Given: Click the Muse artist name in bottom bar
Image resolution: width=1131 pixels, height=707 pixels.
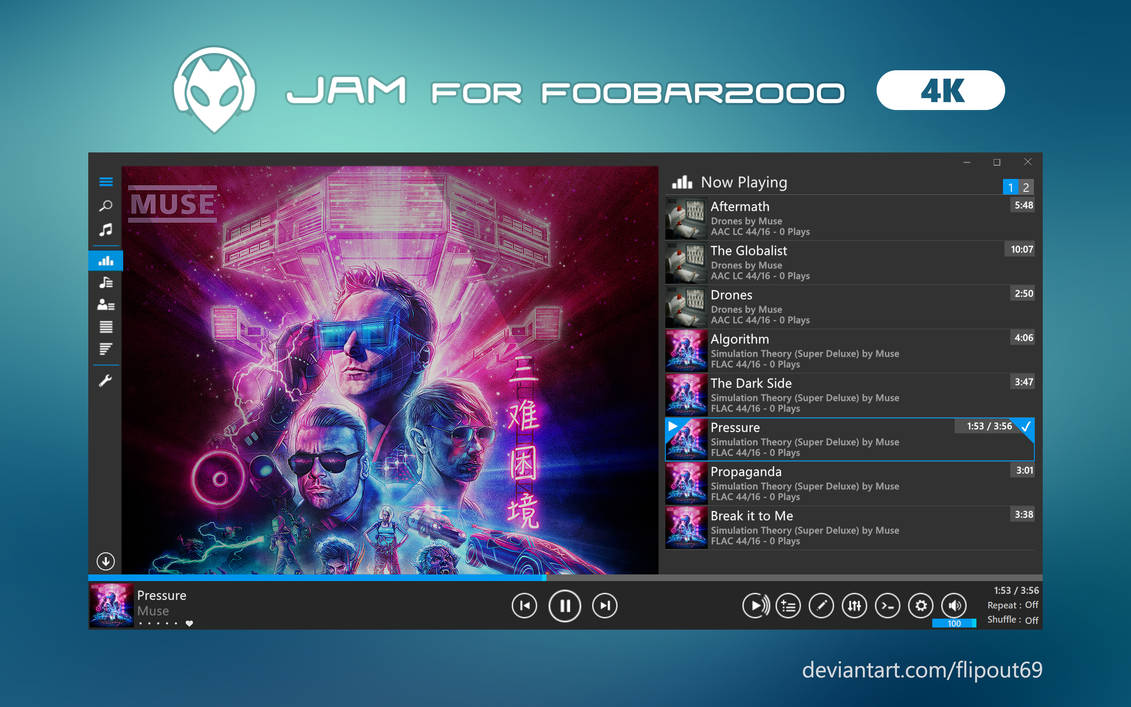Looking at the screenshot, I should coord(153,611).
